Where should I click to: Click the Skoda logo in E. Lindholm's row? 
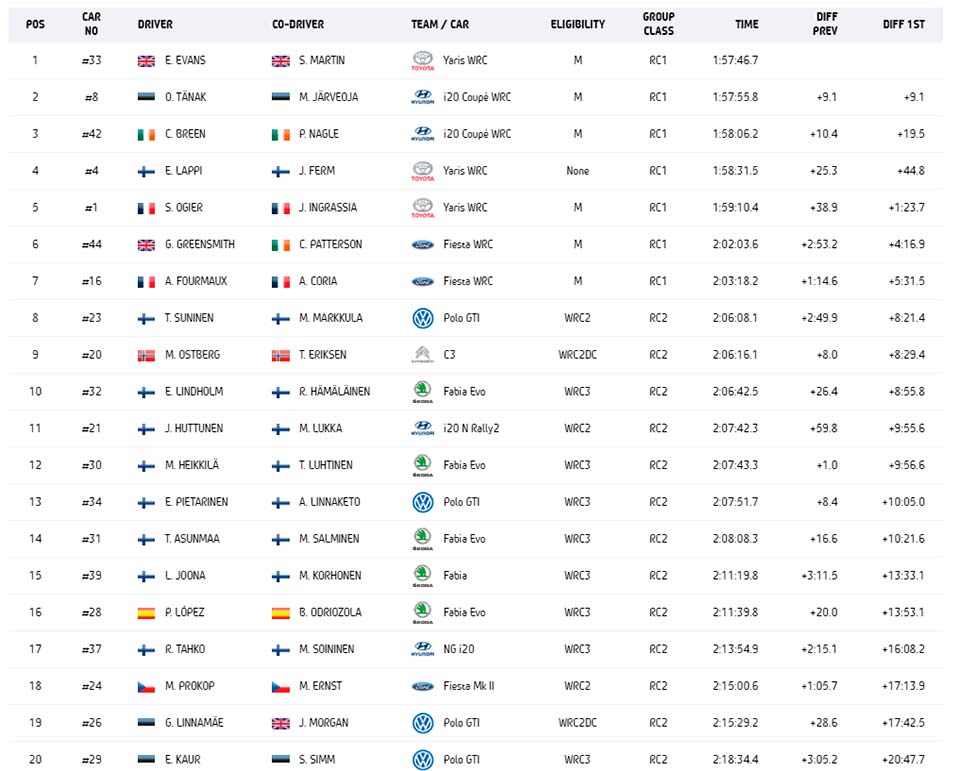point(422,391)
